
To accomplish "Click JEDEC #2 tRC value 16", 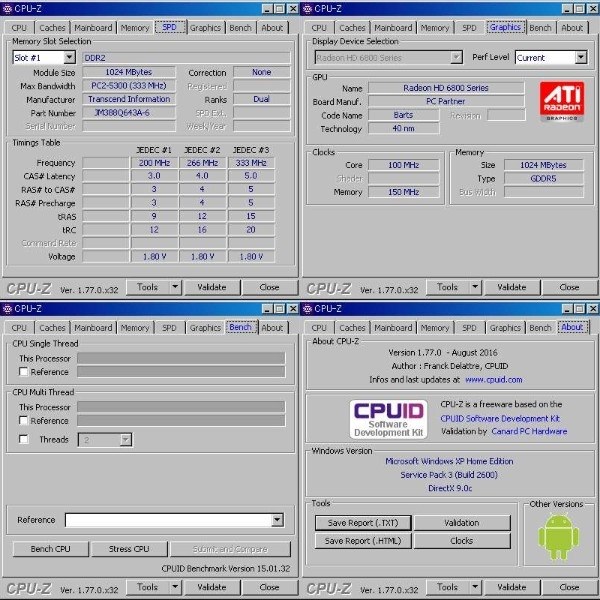I will coord(202,230).
